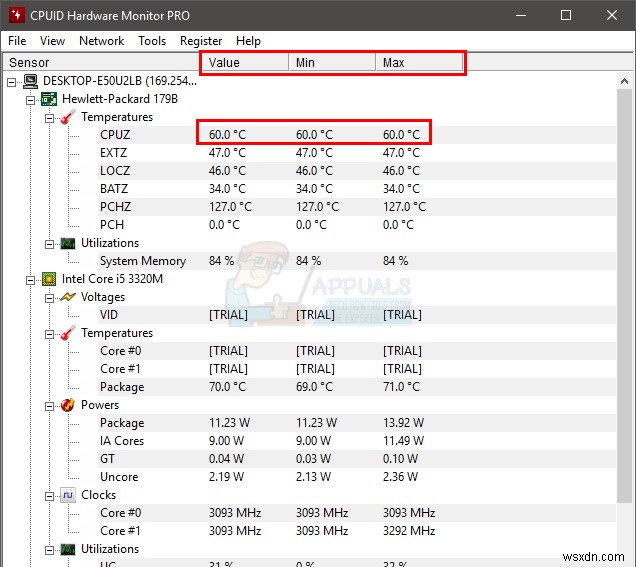Click the thermometer icon beside Hewlett-Packard Temperatures

[68, 117]
